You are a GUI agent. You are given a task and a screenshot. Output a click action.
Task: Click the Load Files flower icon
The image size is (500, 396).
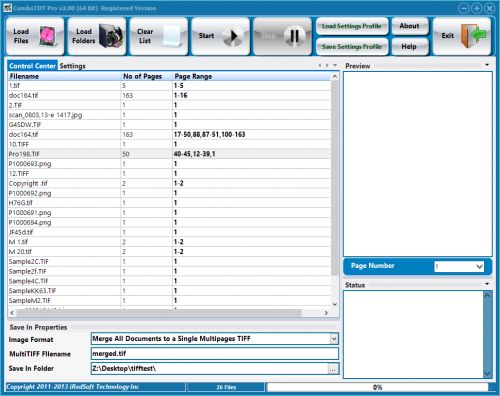[x=47, y=36]
